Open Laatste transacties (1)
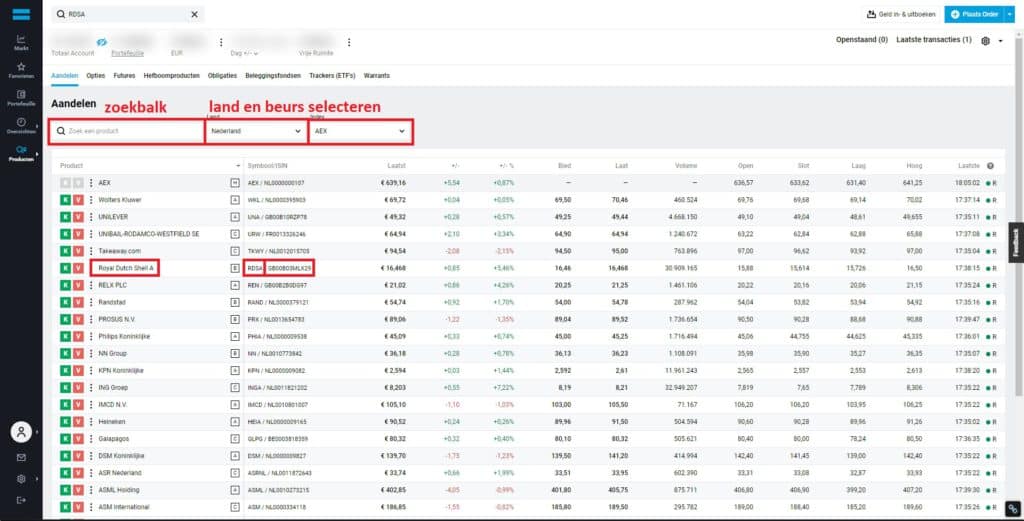The width and height of the screenshot is (1024, 521). [x=934, y=40]
